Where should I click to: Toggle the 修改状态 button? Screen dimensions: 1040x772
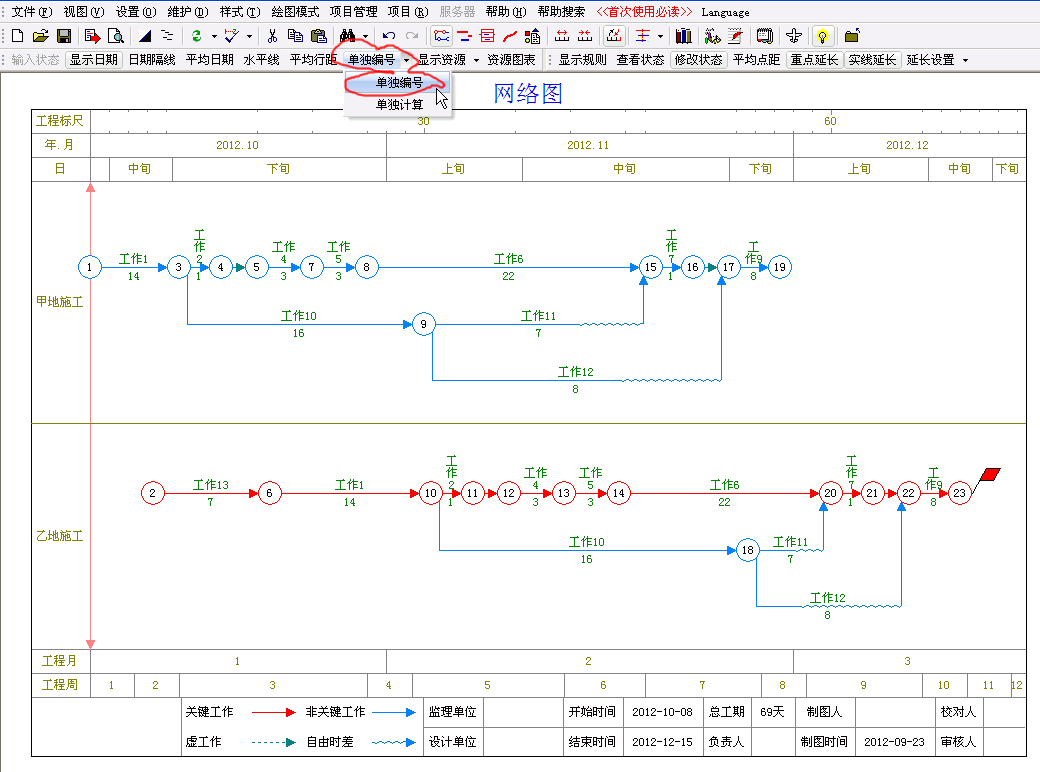pyautogui.click(x=698, y=60)
